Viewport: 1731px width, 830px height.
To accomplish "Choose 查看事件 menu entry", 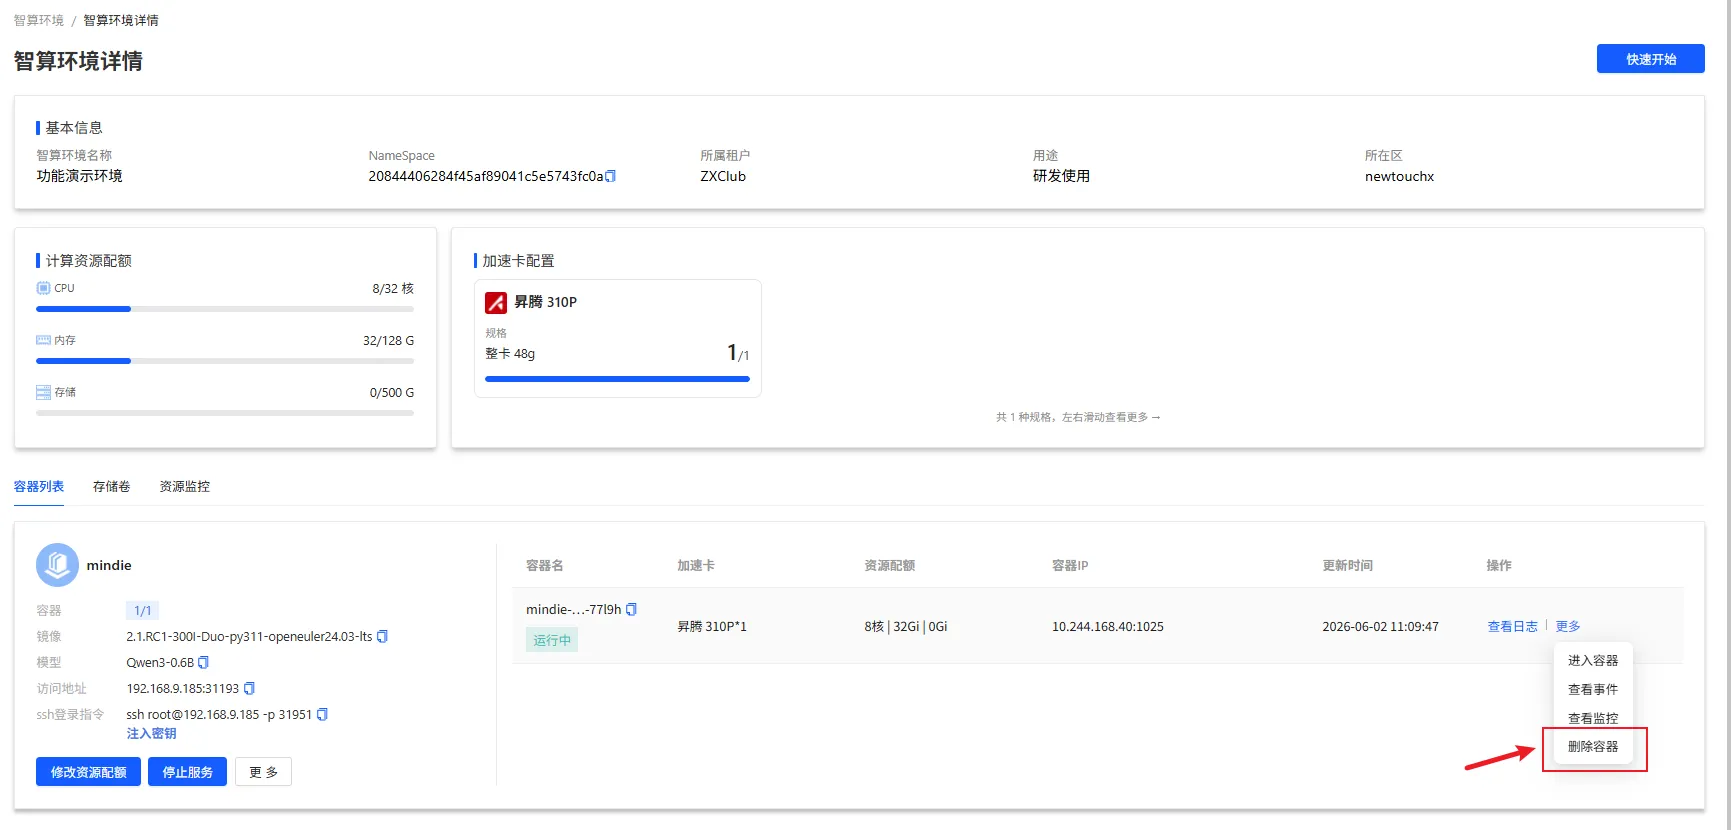I will (x=1593, y=689).
